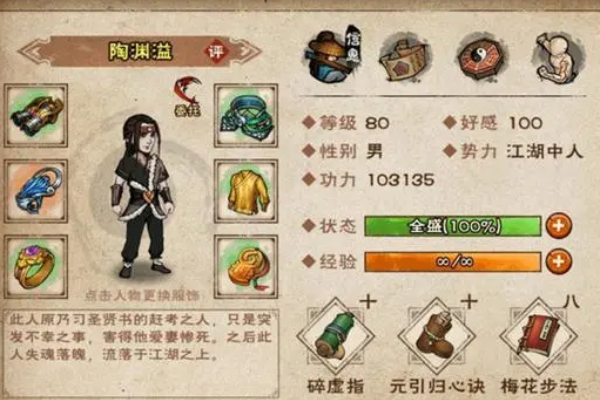The width and height of the screenshot is (600, 400).
Task: Select the yellow robe armor slot
Action: (x=246, y=191)
